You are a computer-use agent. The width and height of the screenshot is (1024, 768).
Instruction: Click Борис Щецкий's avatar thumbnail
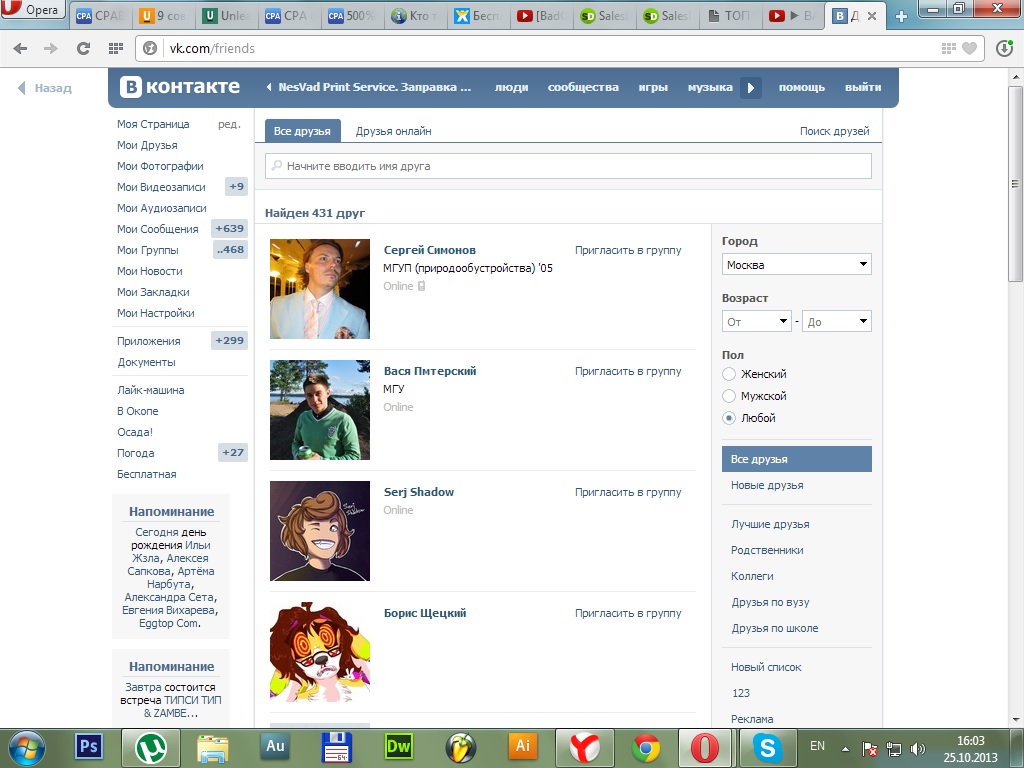click(x=320, y=652)
